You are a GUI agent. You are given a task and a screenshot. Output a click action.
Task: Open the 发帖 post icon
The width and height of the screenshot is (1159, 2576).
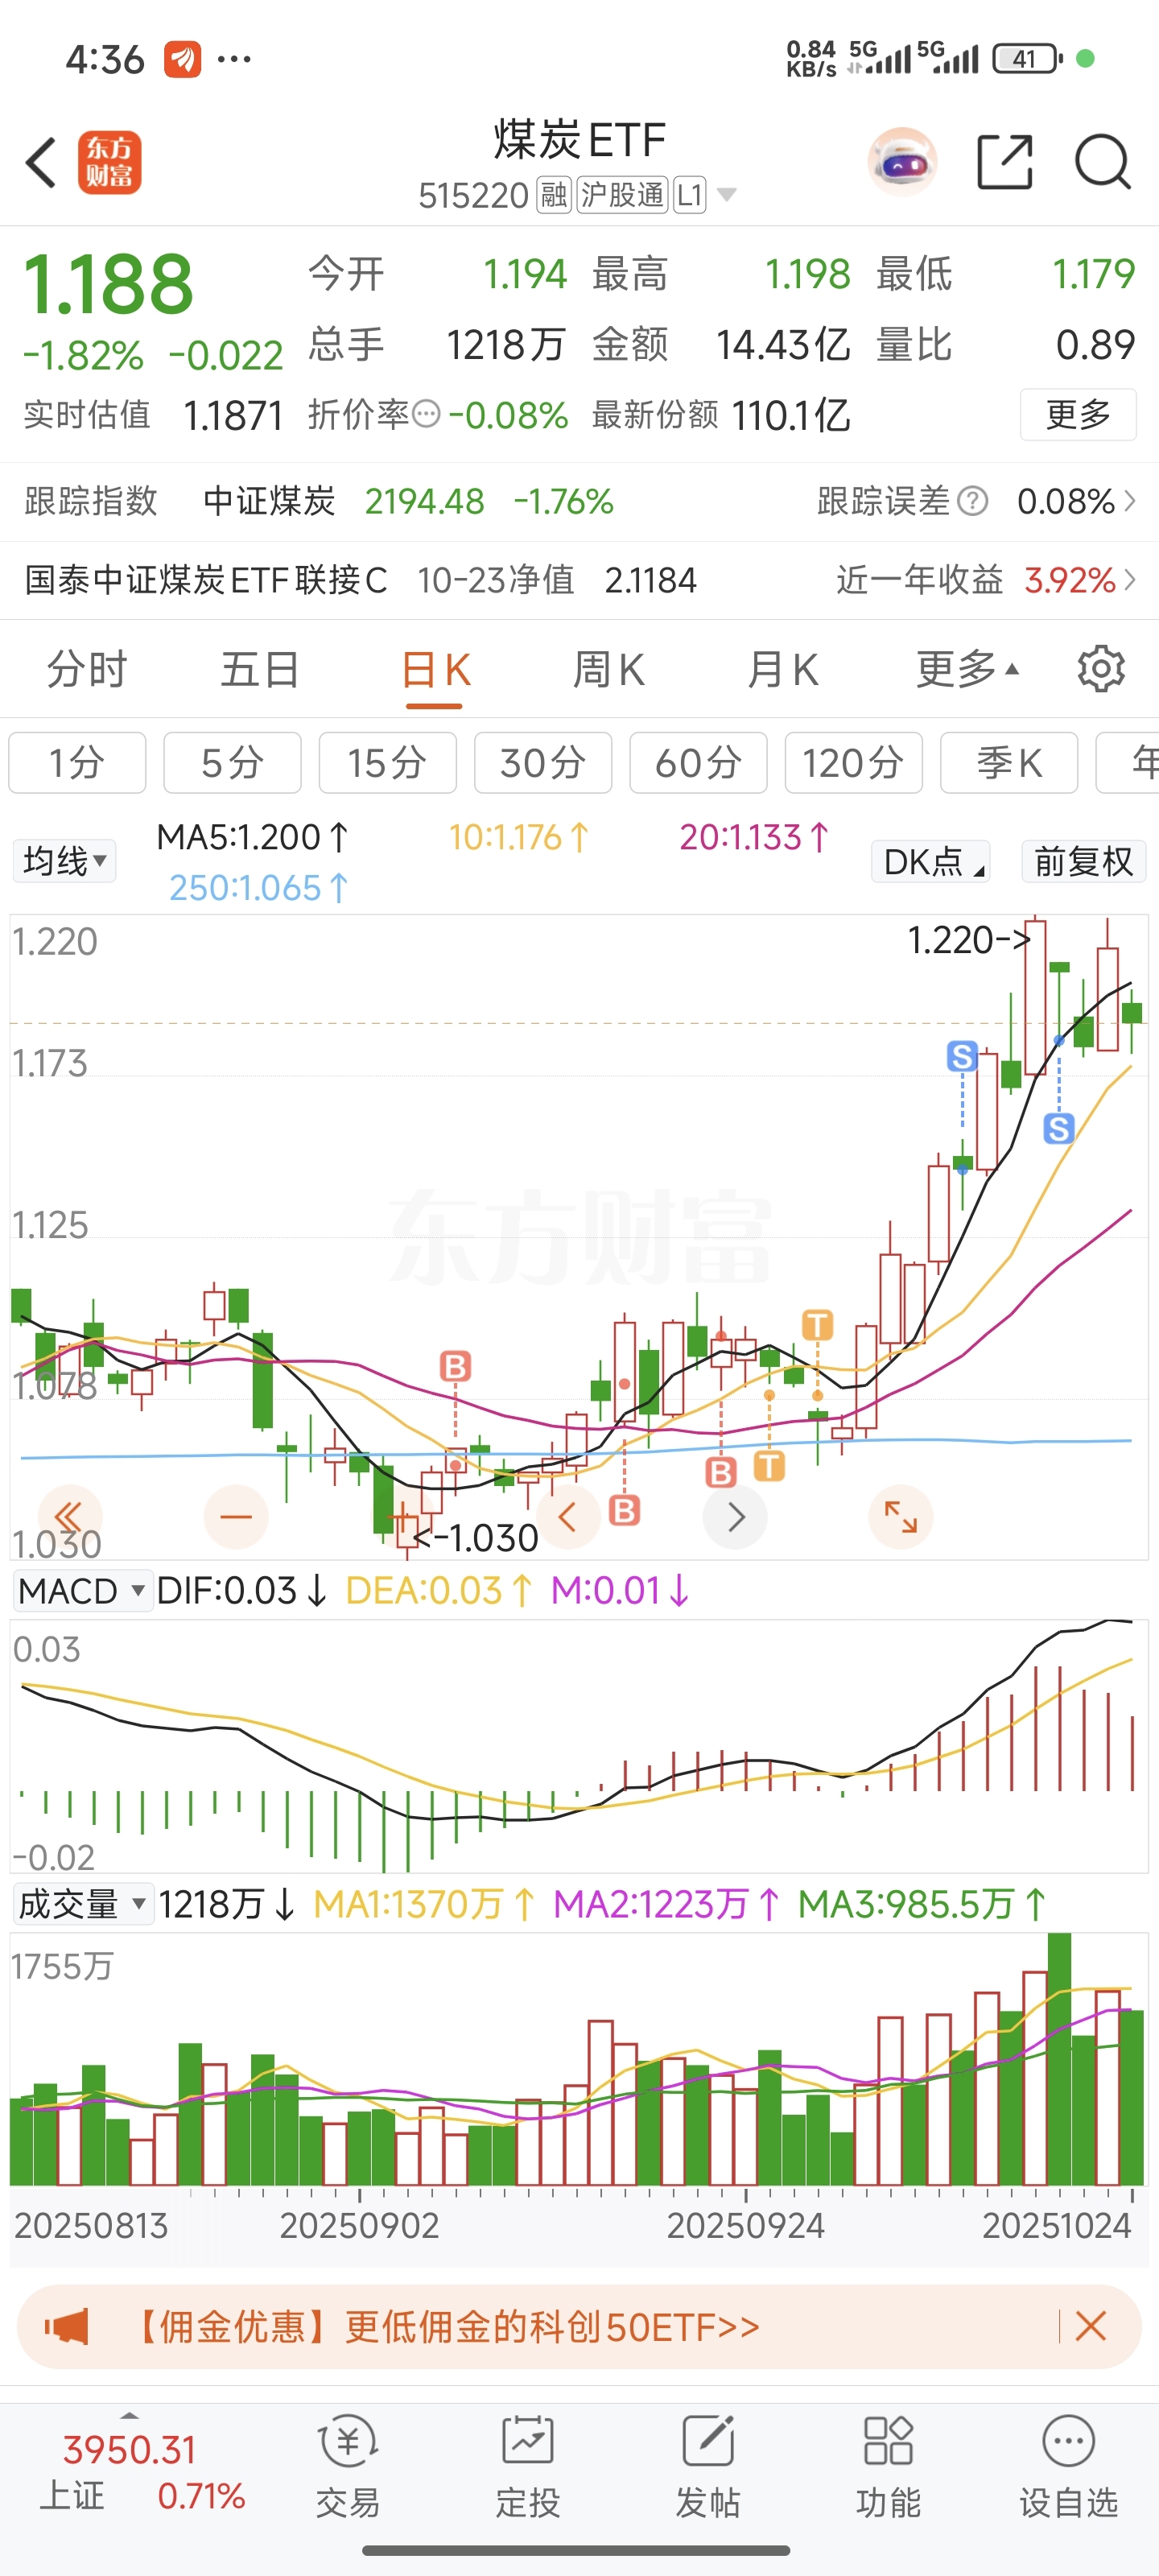click(708, 2467)
